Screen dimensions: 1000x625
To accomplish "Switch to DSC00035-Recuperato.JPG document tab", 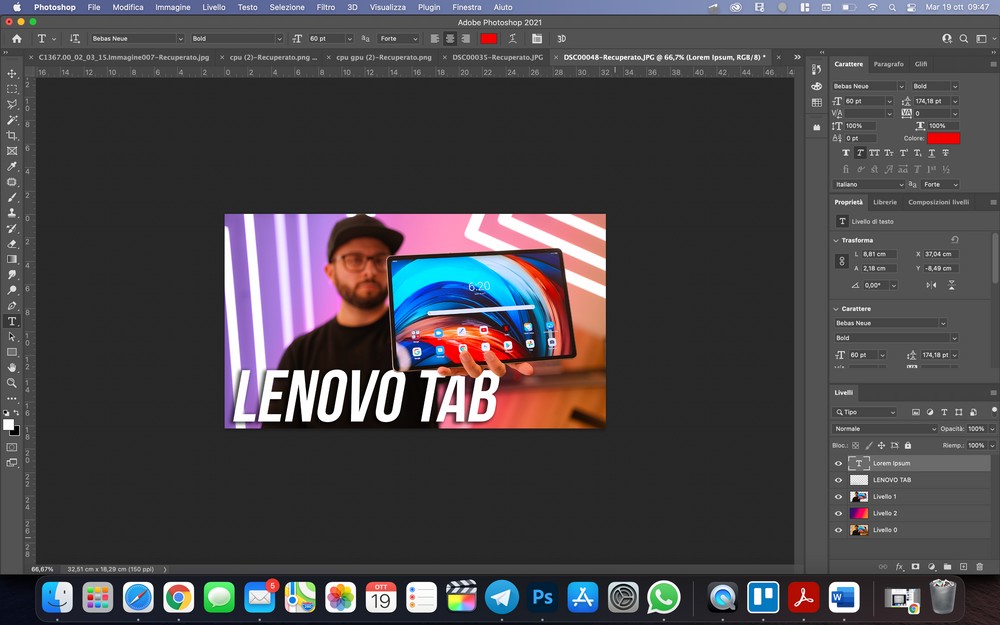I will pyautogui.click(x=497, y=57).
